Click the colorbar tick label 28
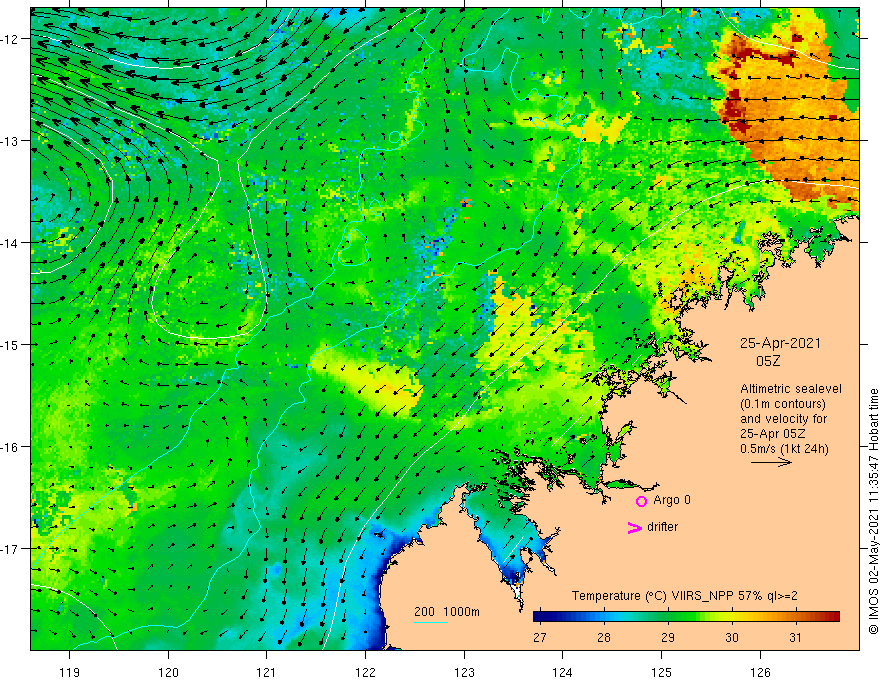Screen dimensions: 880x680 (604, 637)
